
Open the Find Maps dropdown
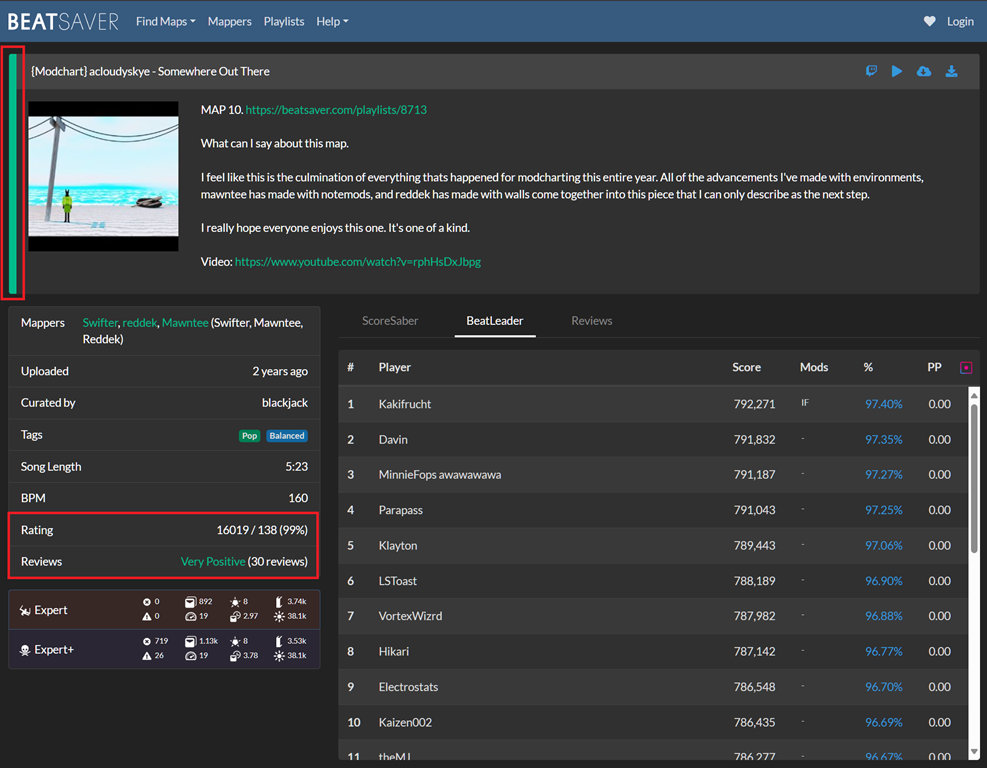point(165,21)
